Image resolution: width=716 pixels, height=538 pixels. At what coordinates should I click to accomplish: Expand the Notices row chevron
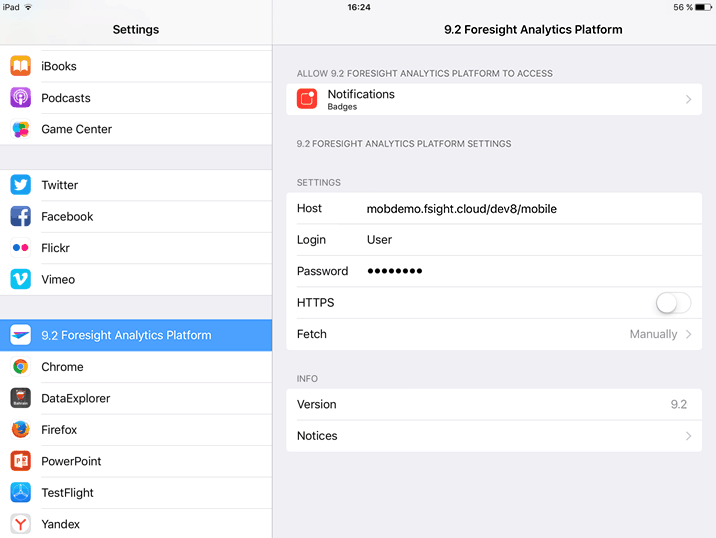[688, 436]
